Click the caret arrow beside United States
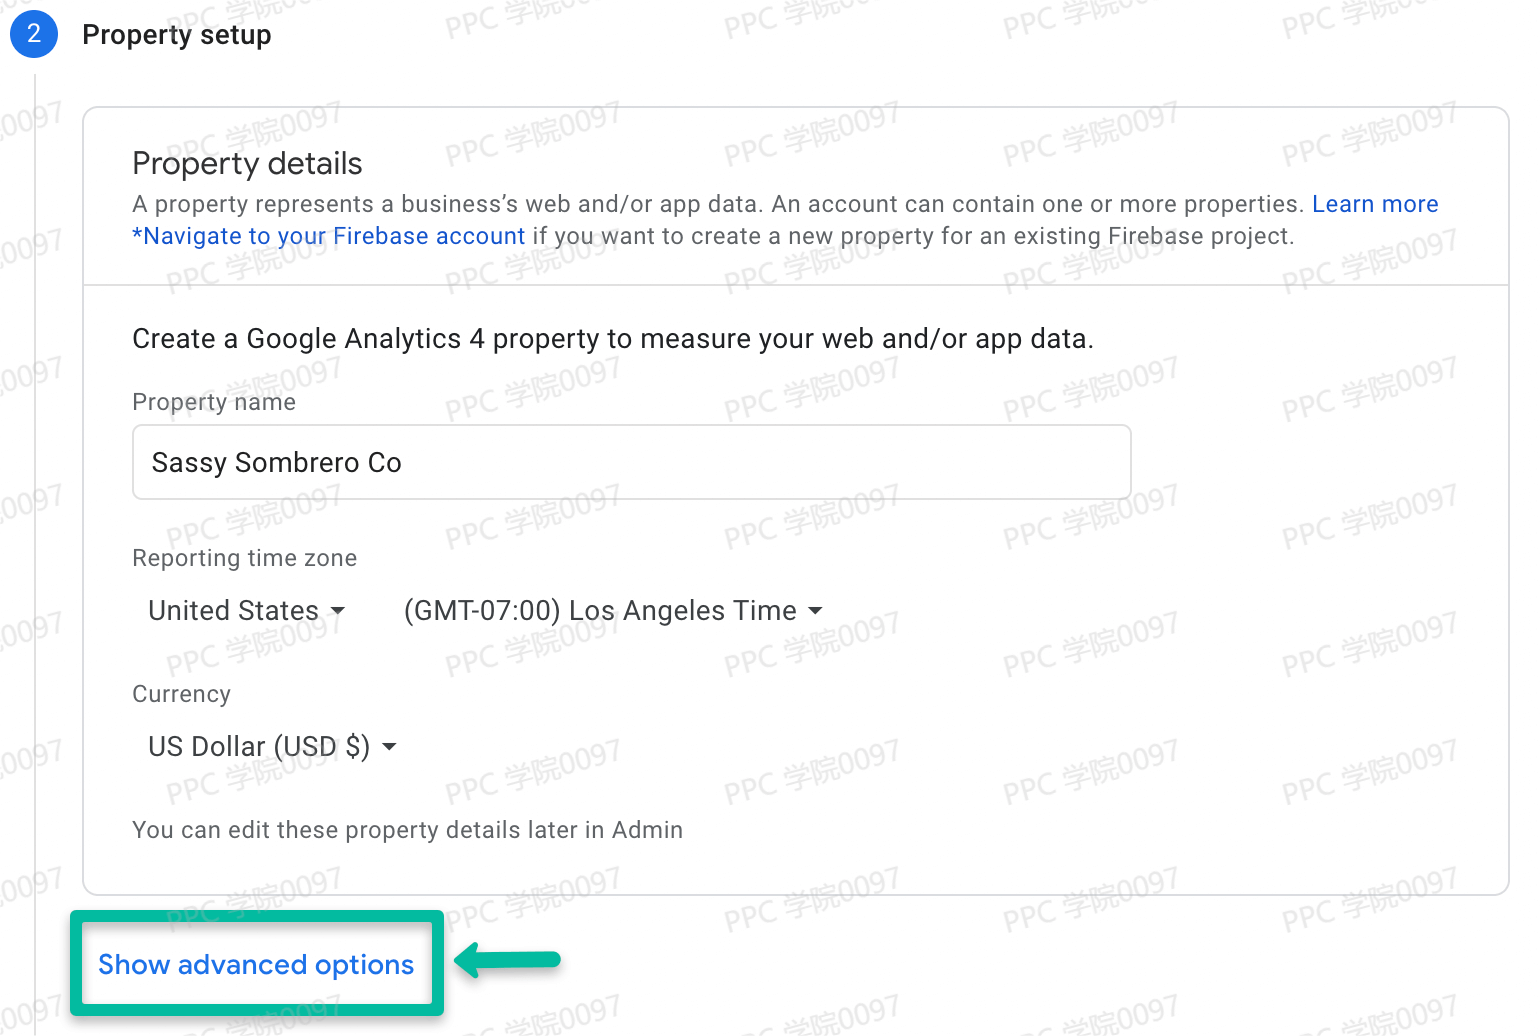Viewport: 1540px width, 1036px height. coord(338,610)
